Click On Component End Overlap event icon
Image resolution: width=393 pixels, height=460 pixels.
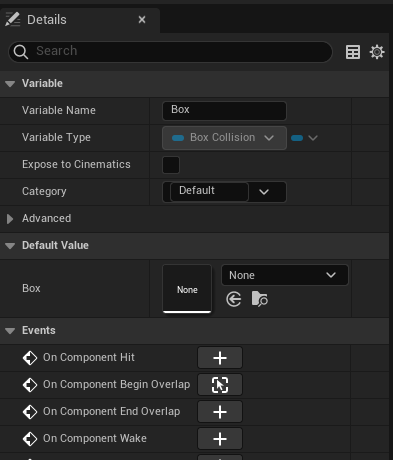tap(30, 412)
